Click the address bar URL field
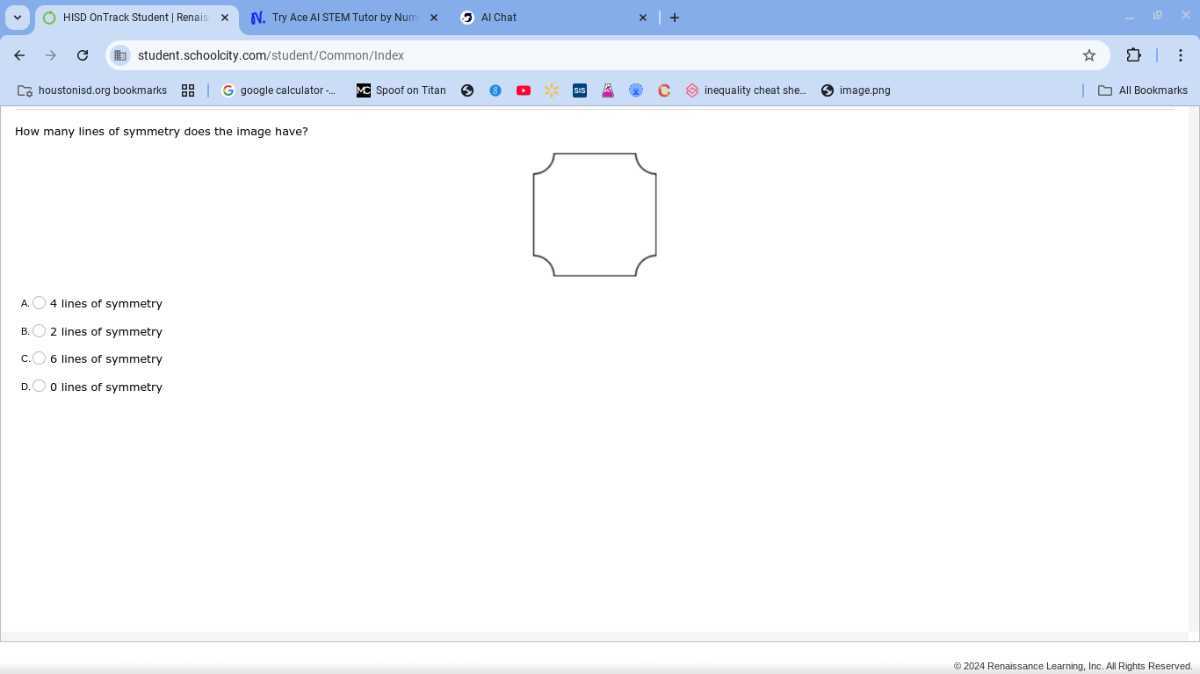1200x674 pixels. pyautogui.click(x=600, y=55)
